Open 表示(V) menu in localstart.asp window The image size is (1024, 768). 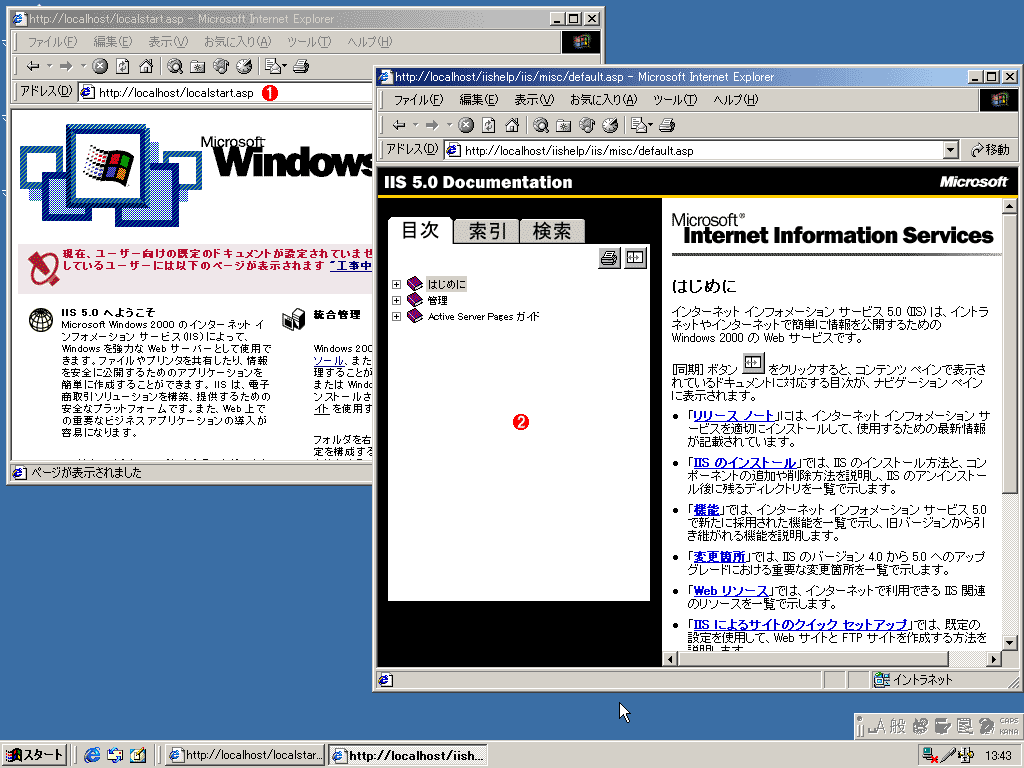(168, 42)
